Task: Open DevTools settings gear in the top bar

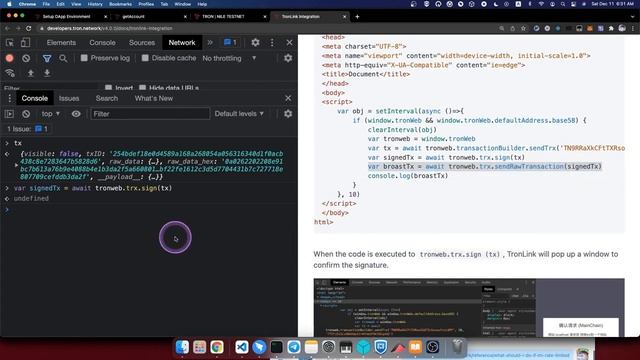Action: (256, 42)
